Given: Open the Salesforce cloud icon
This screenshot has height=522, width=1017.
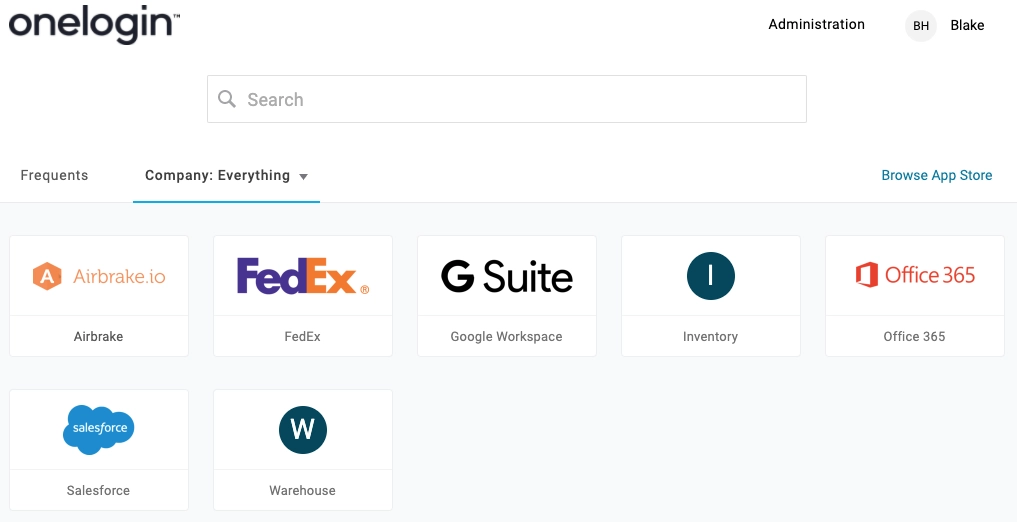Looking at the screenshot, I should [99, 429].
